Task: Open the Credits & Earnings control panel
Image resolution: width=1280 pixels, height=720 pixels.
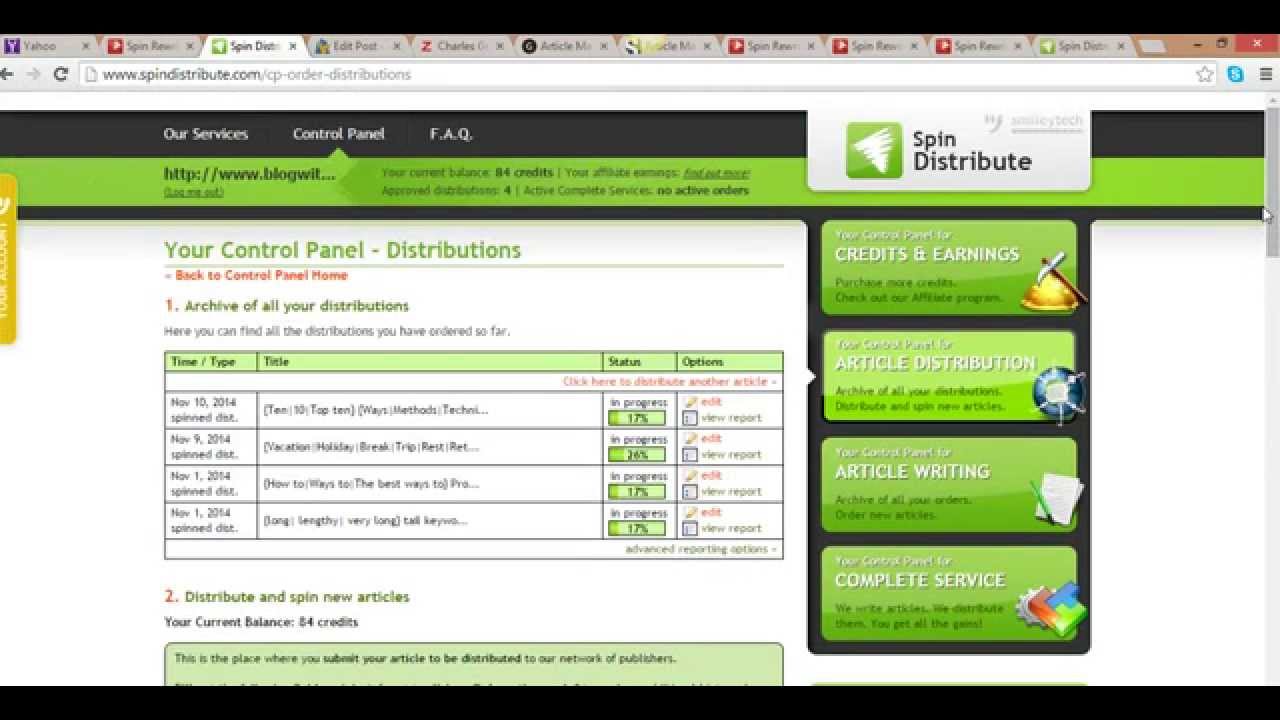Action: (948, 267)
